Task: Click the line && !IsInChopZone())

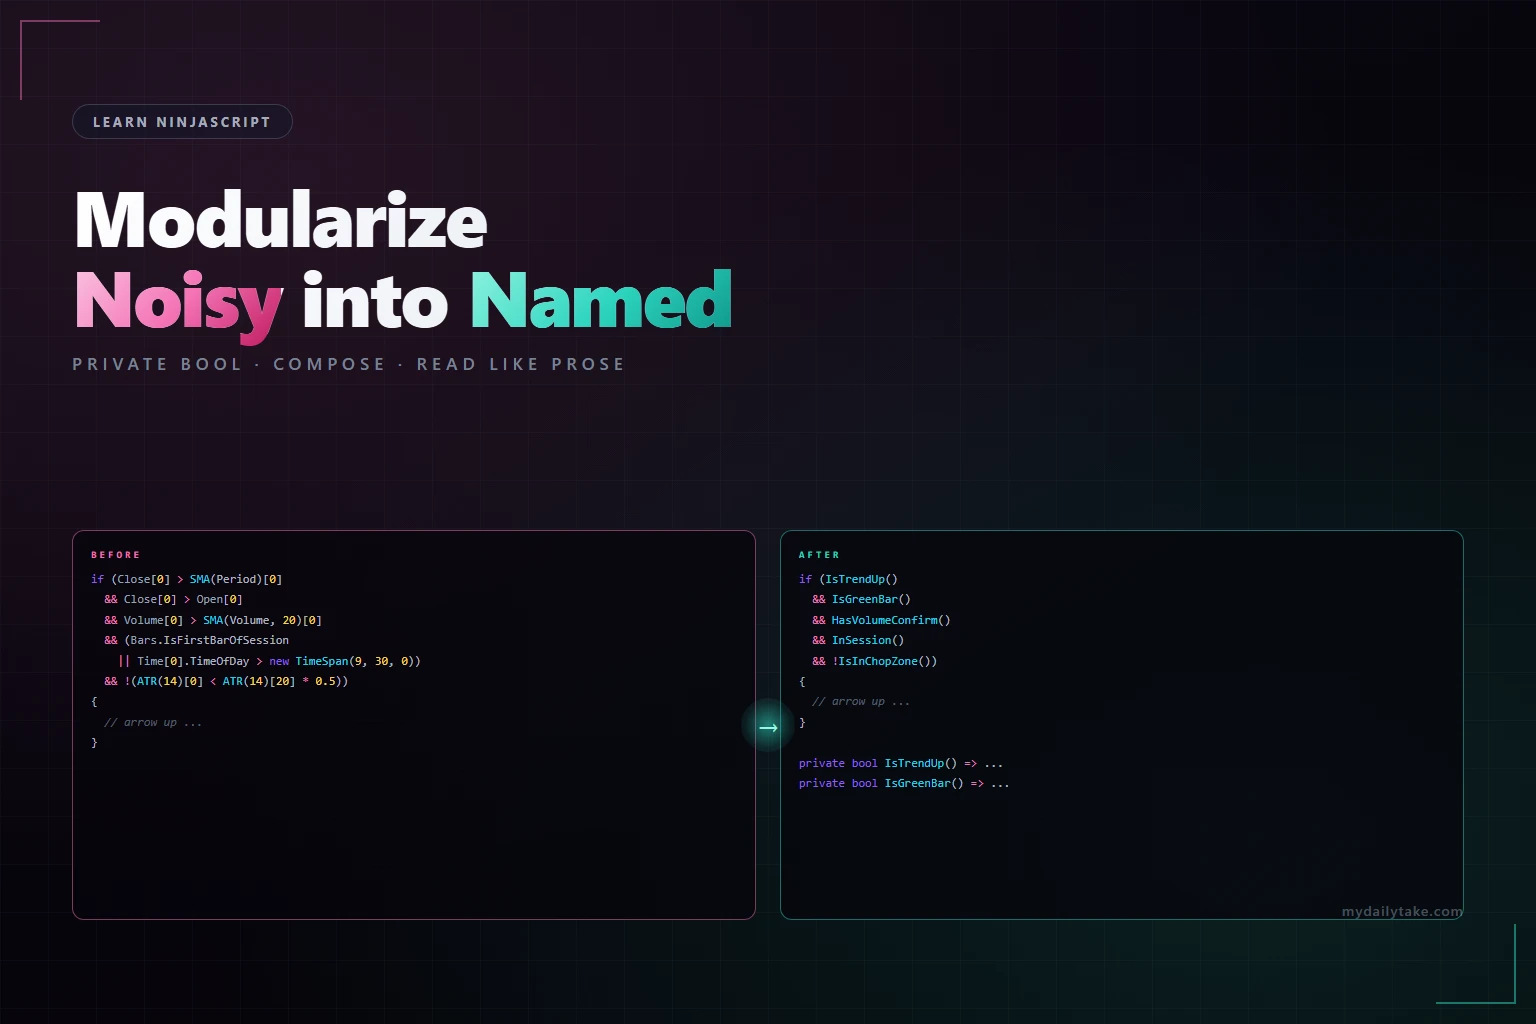Action: click(875, 661)
